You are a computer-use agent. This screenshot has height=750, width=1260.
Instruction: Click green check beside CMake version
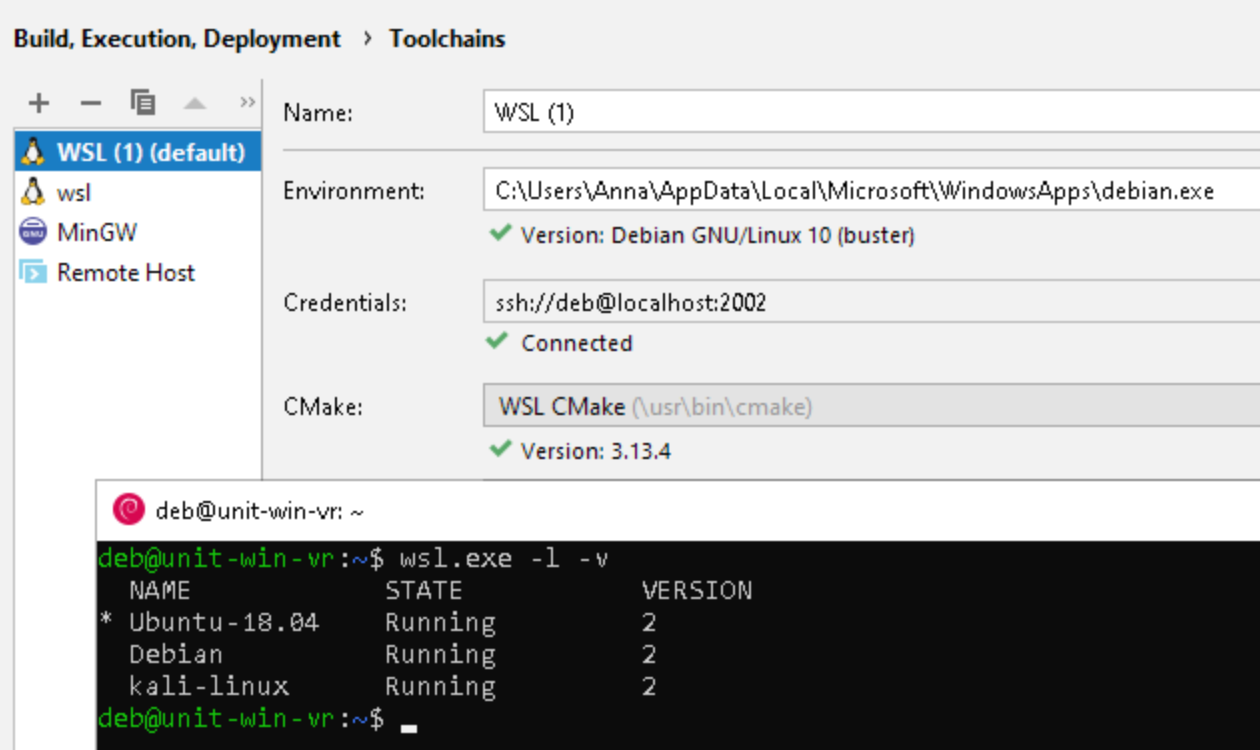tap(500, 449)
